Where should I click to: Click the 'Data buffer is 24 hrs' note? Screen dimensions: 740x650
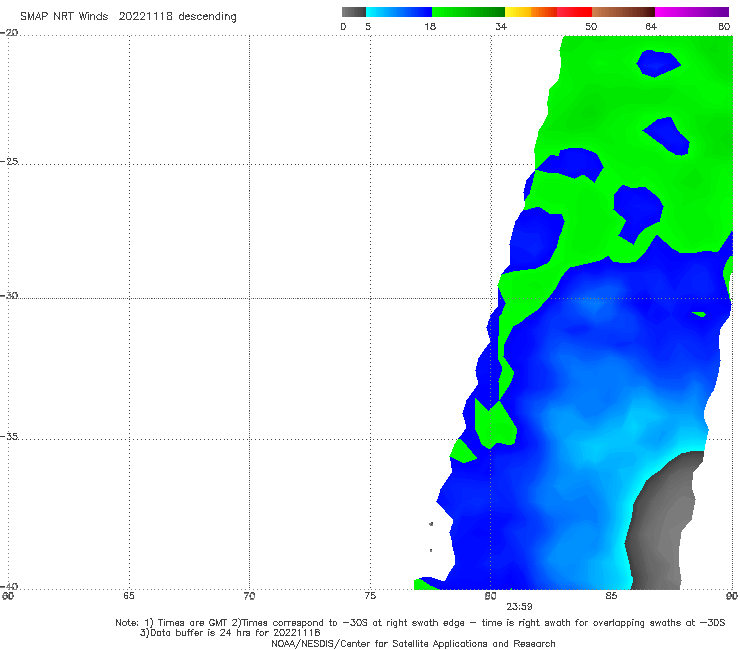[230, 633]
